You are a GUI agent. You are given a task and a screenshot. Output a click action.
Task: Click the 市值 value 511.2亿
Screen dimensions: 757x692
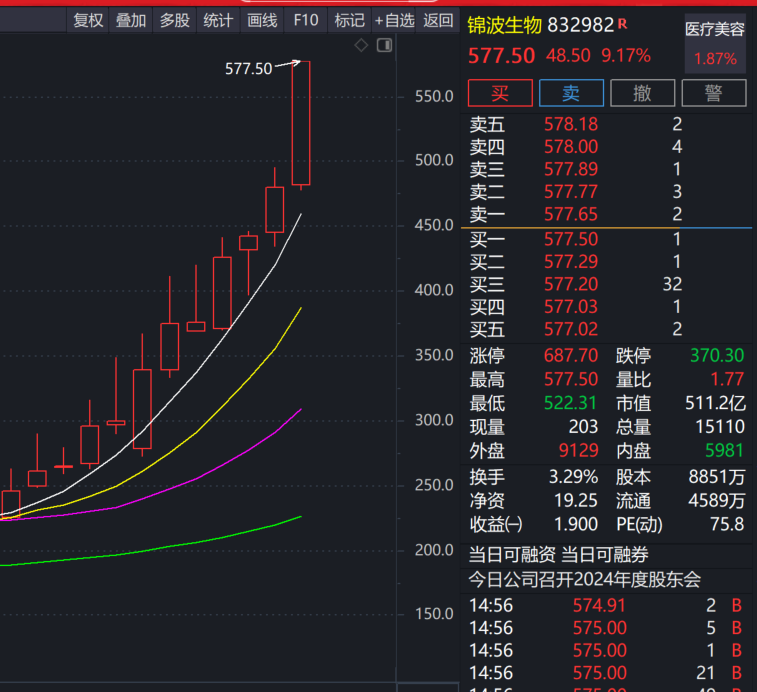coord(715,403)
